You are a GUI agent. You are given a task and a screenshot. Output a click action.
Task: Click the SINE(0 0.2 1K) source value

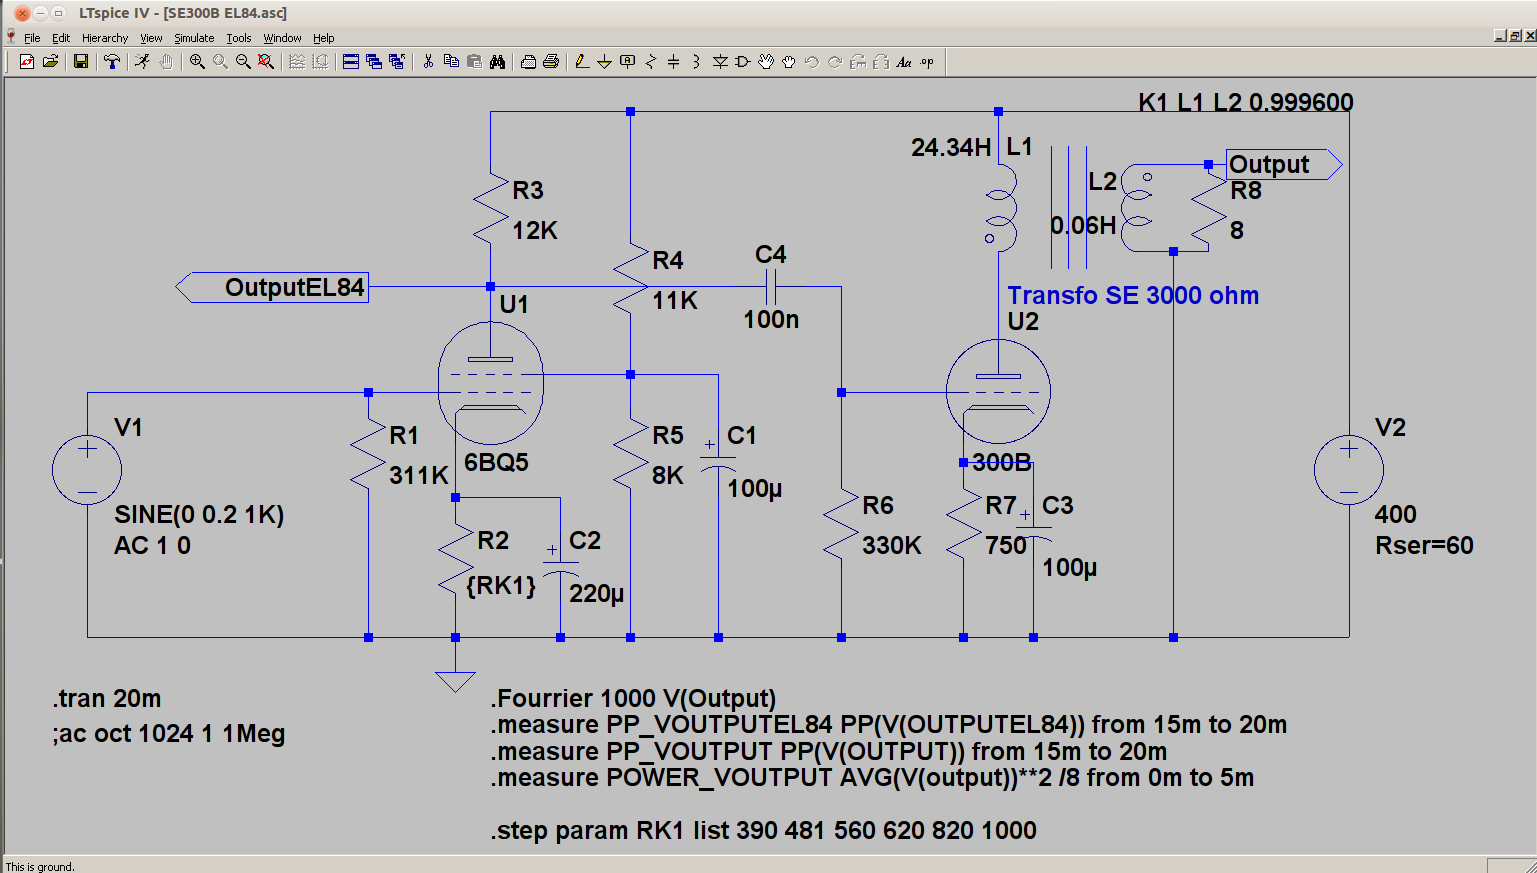199,514
